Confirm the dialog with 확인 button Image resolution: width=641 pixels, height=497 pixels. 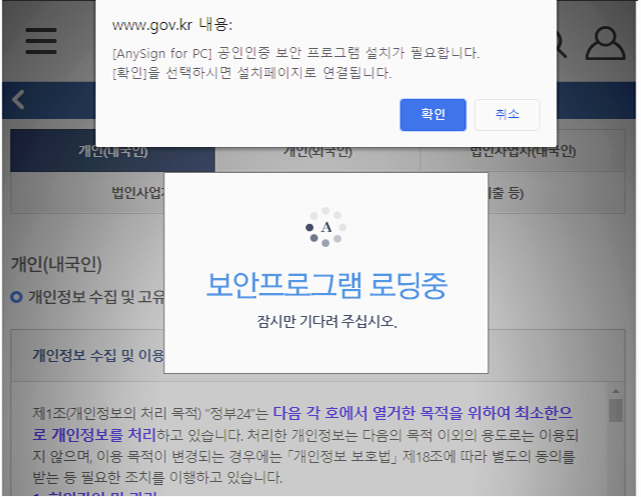[433, 114]
